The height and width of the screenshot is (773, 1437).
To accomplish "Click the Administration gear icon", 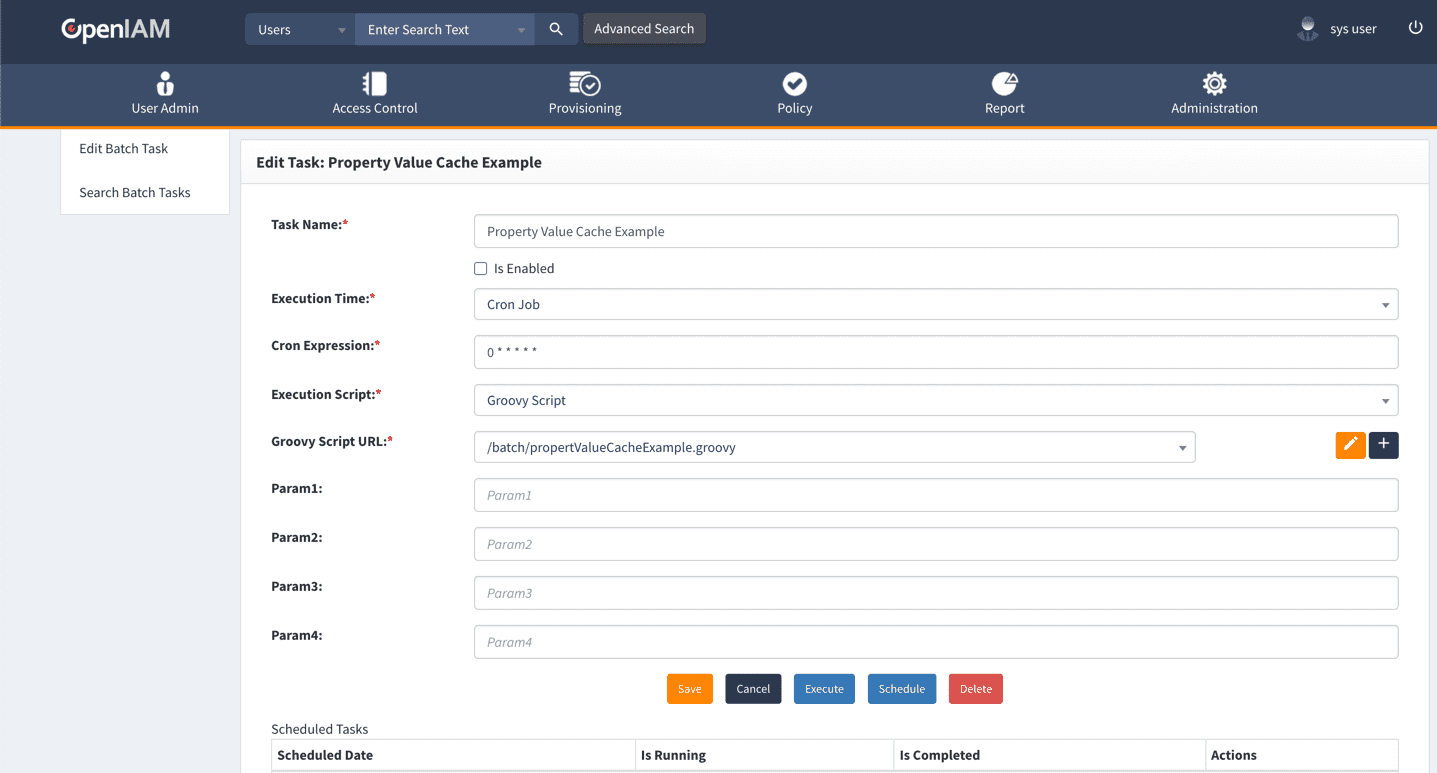I will tap(1215, 83).
